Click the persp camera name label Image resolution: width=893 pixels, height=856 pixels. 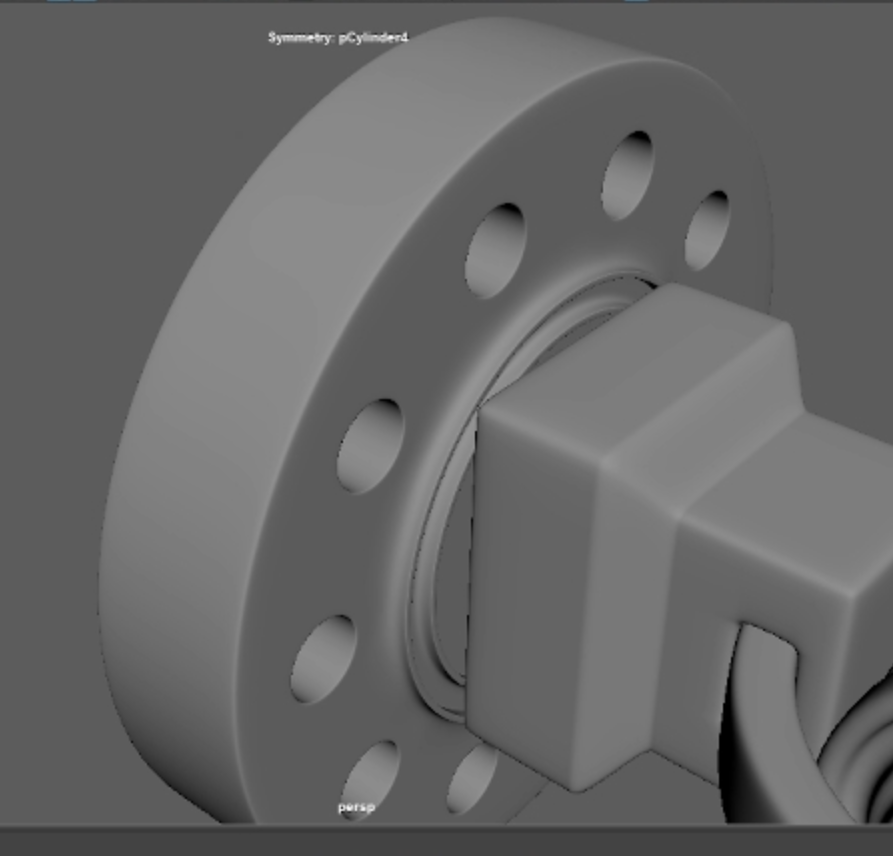click(355, 807)
